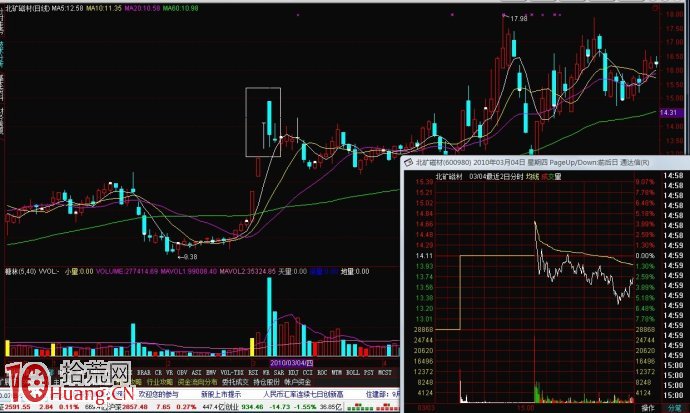
Task: Click MA60:10.98 legend text
Action: [181, 8]
